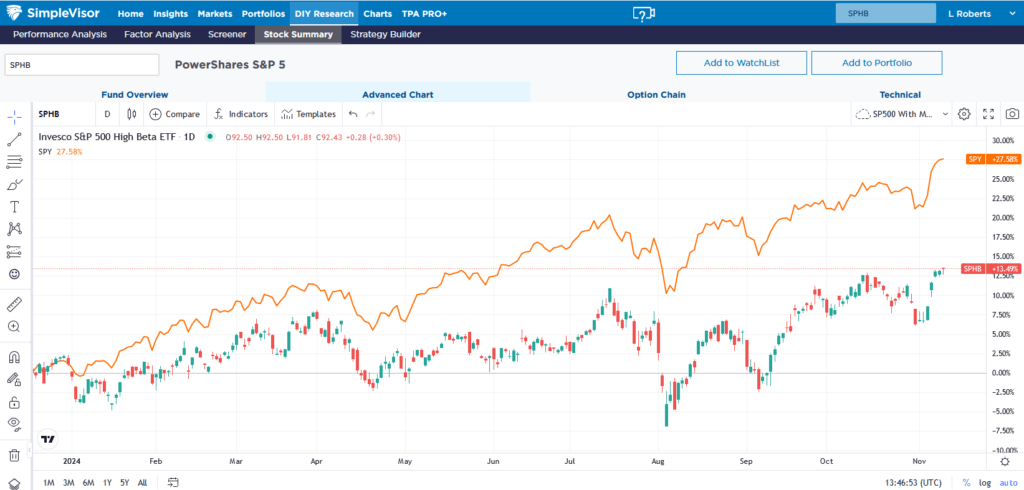Toggle log scale

984,483
